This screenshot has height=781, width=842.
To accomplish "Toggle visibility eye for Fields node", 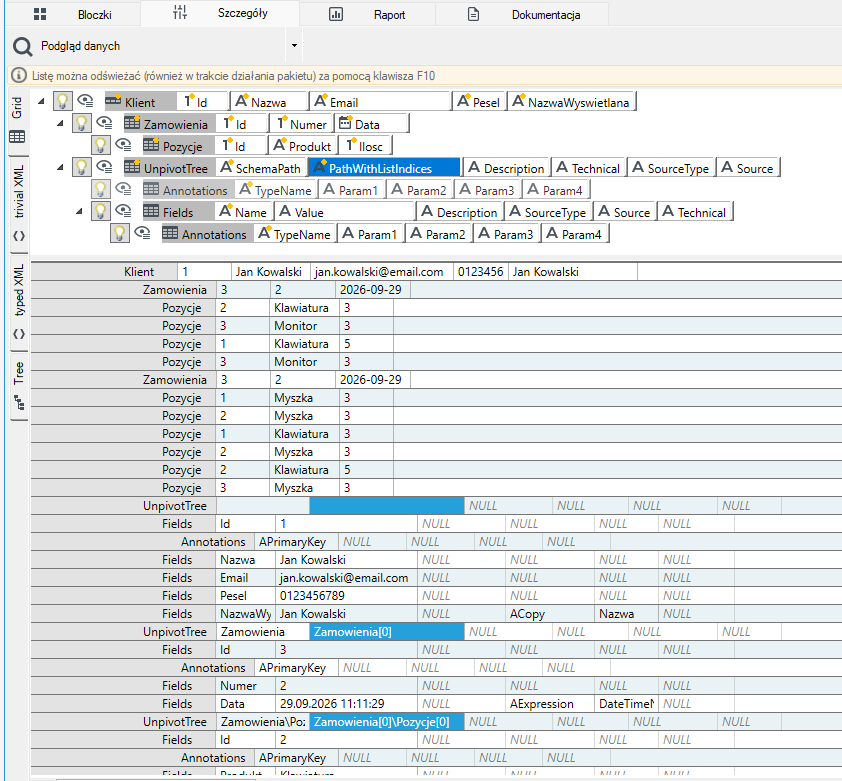I will point(124,211).
